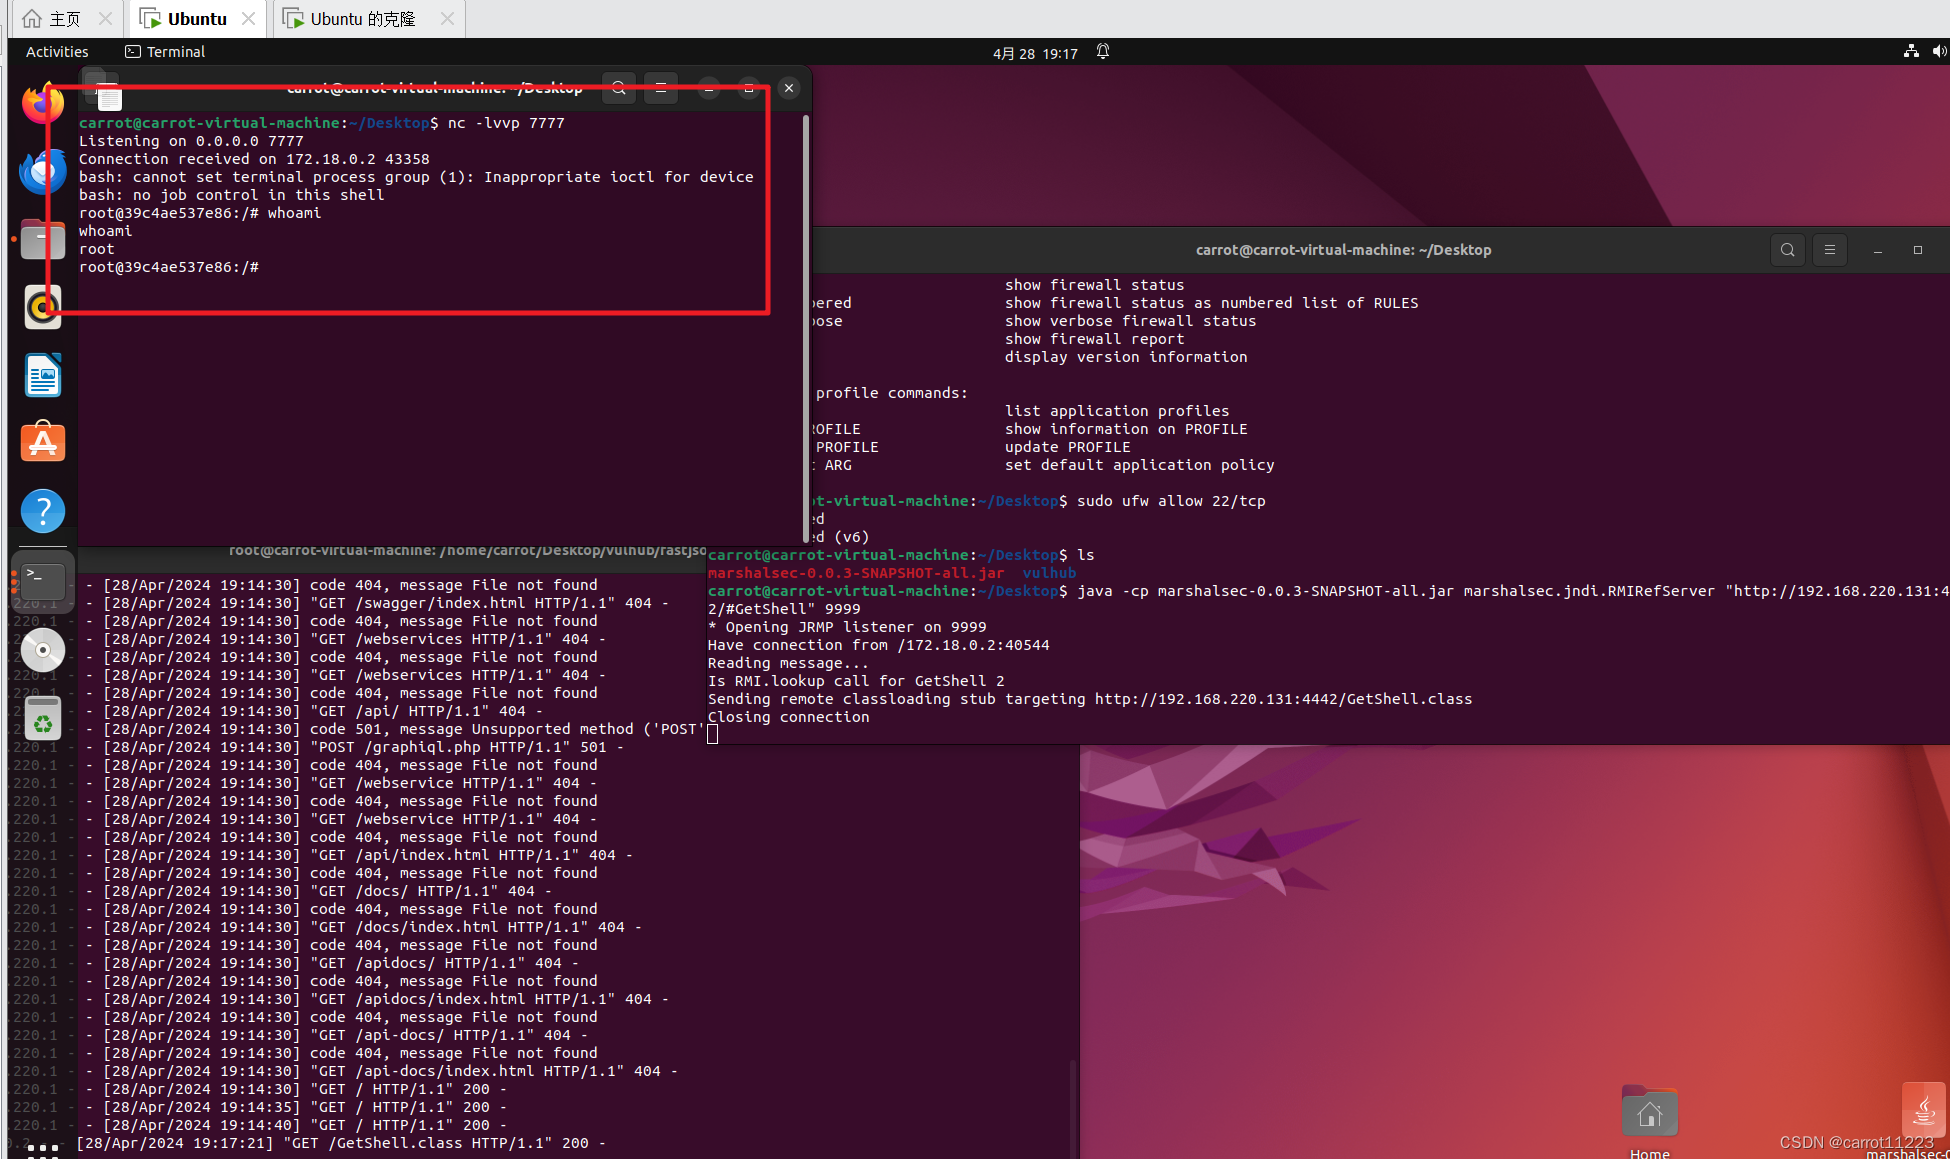Open network status icon in top bar
Viewport: 1950px width, 1159px height.
[x=1911, y=52]
